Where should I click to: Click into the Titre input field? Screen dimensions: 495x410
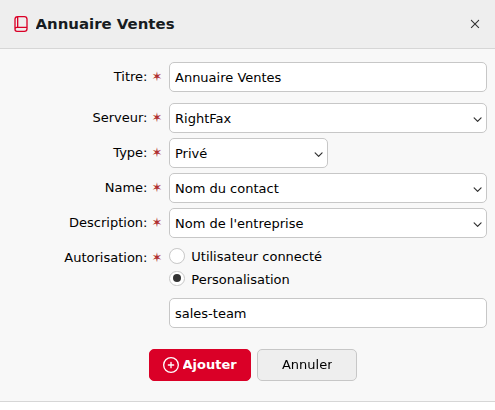[328, 77]
